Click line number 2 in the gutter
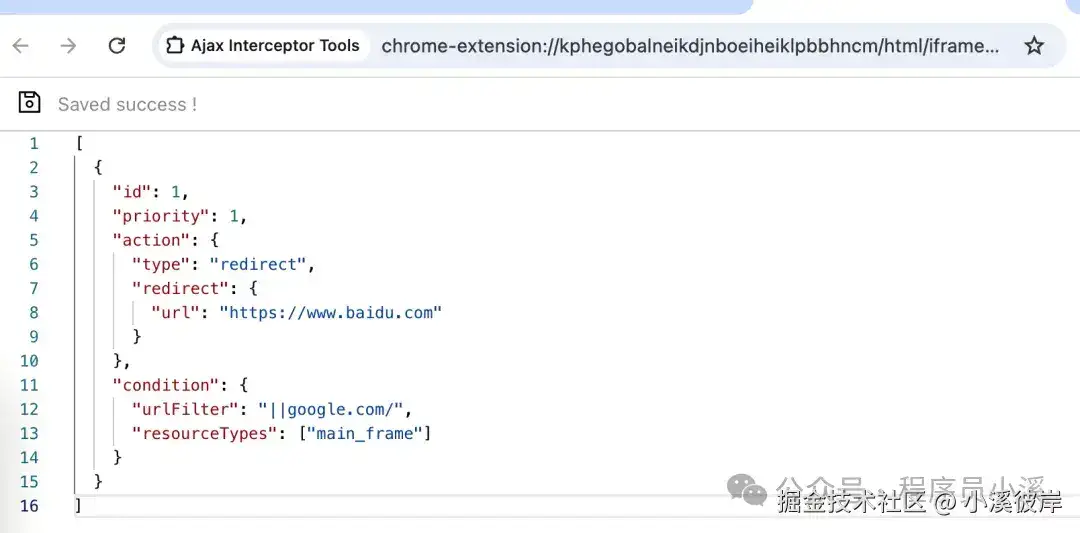Image resolution: width=1080 pixels, height=533 pixels. point(34,168)
